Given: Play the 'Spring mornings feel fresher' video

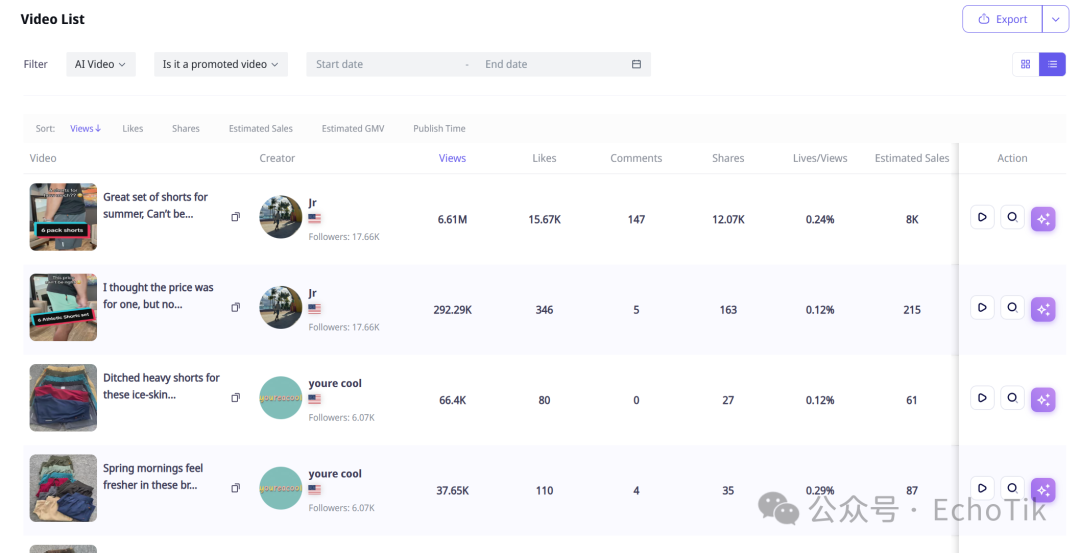Looking at the screenshot, I should pyautogui.click(x=982, y=488).
